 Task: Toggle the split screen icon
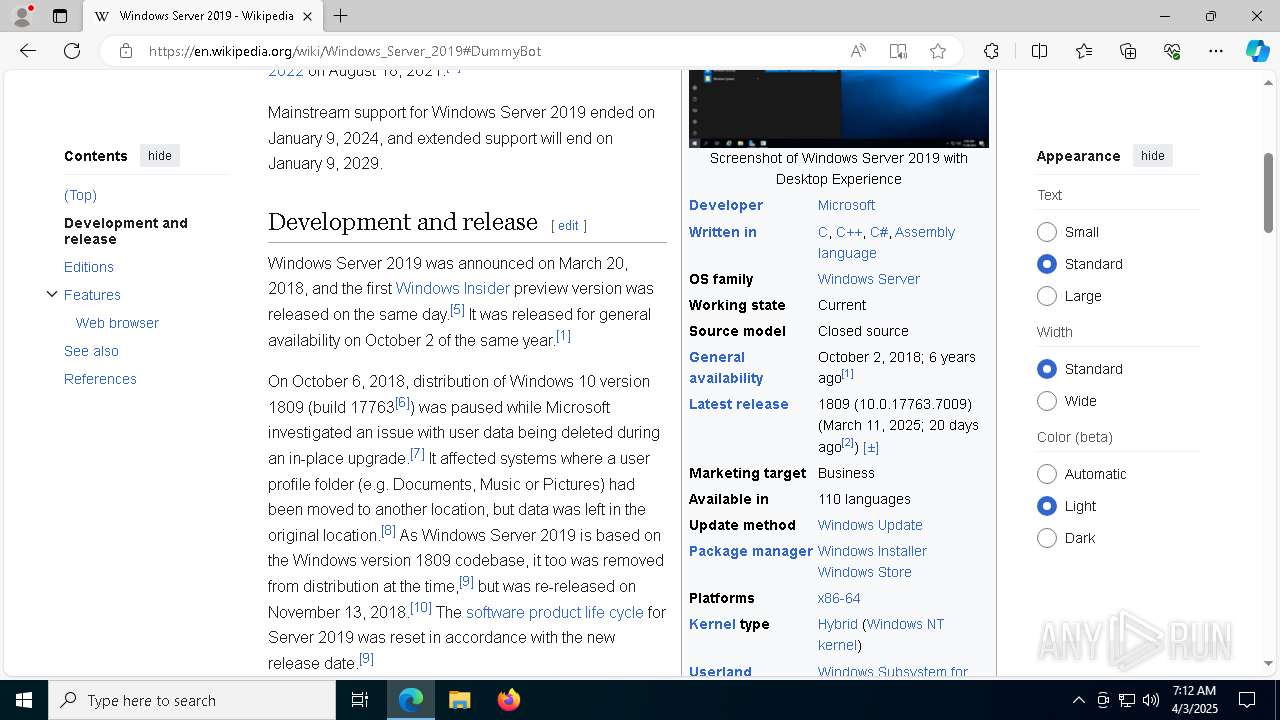coord(1040,51)
